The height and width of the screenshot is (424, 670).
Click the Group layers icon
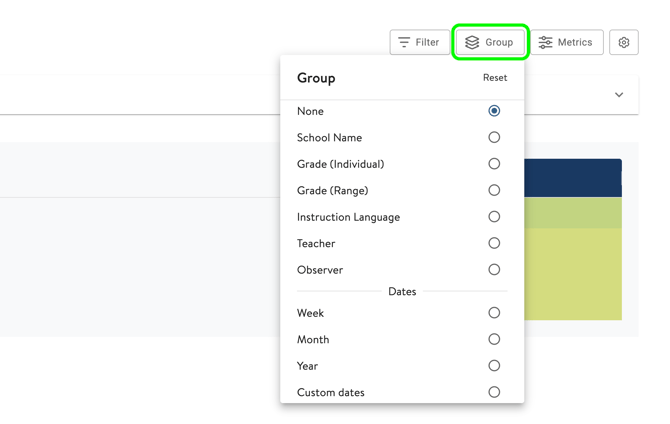472,42
